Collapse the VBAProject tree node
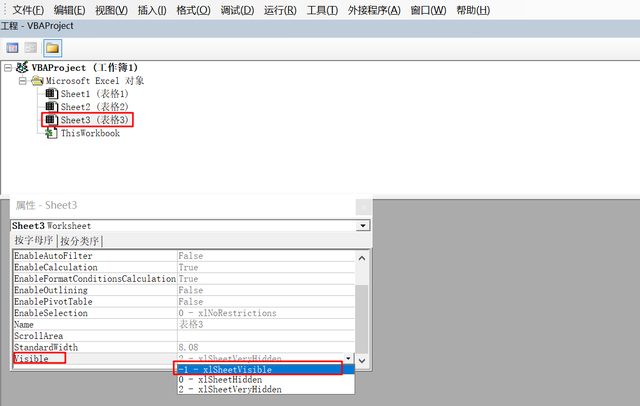 pyautogui.click(x=8, y=68)
